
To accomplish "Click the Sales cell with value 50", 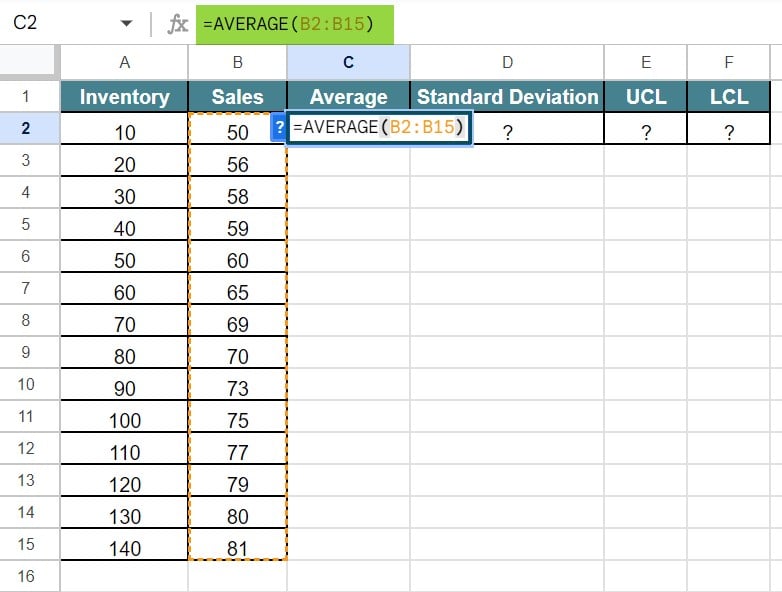I will [x=237, y=129].
